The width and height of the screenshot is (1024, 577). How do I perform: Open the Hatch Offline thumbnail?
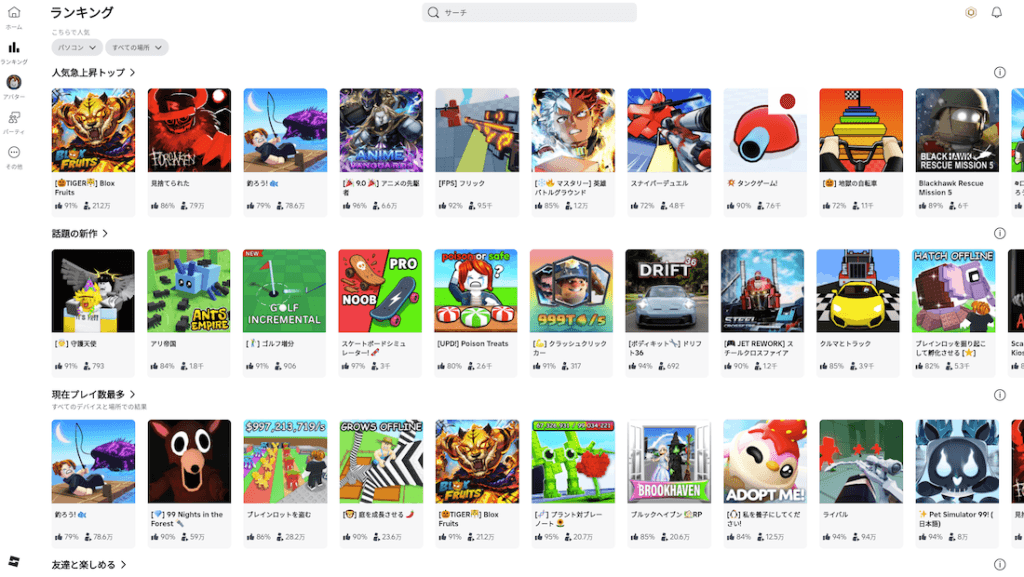coord(953,290)
